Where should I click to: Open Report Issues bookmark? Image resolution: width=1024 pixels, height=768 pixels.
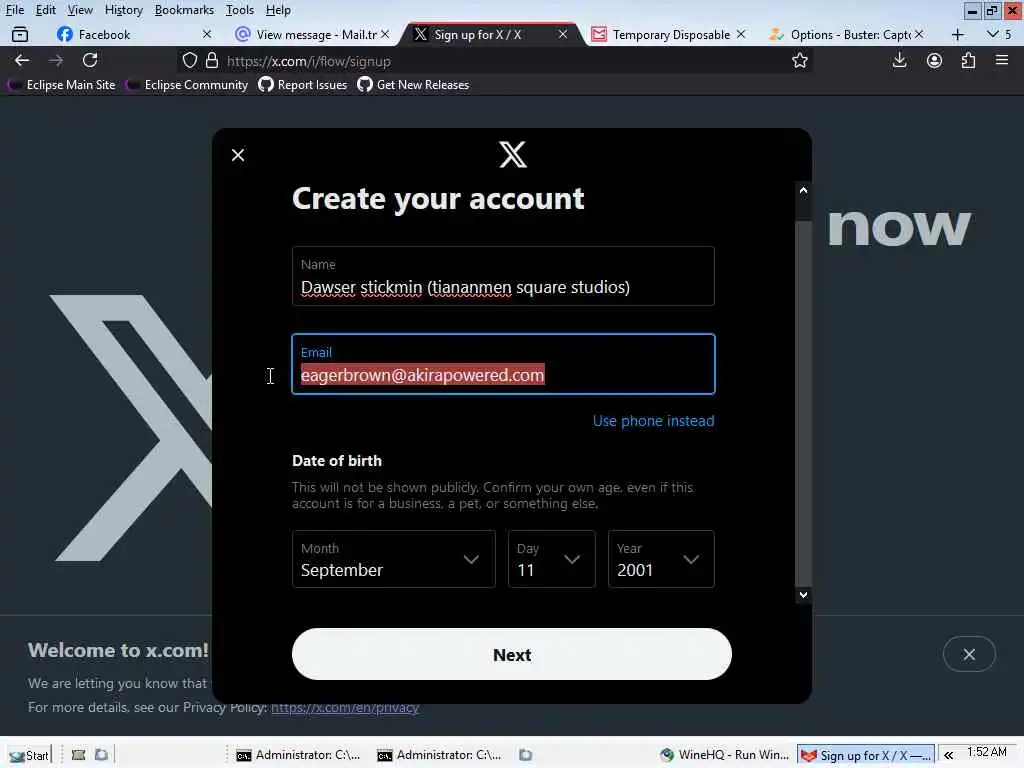pos(302,85)
